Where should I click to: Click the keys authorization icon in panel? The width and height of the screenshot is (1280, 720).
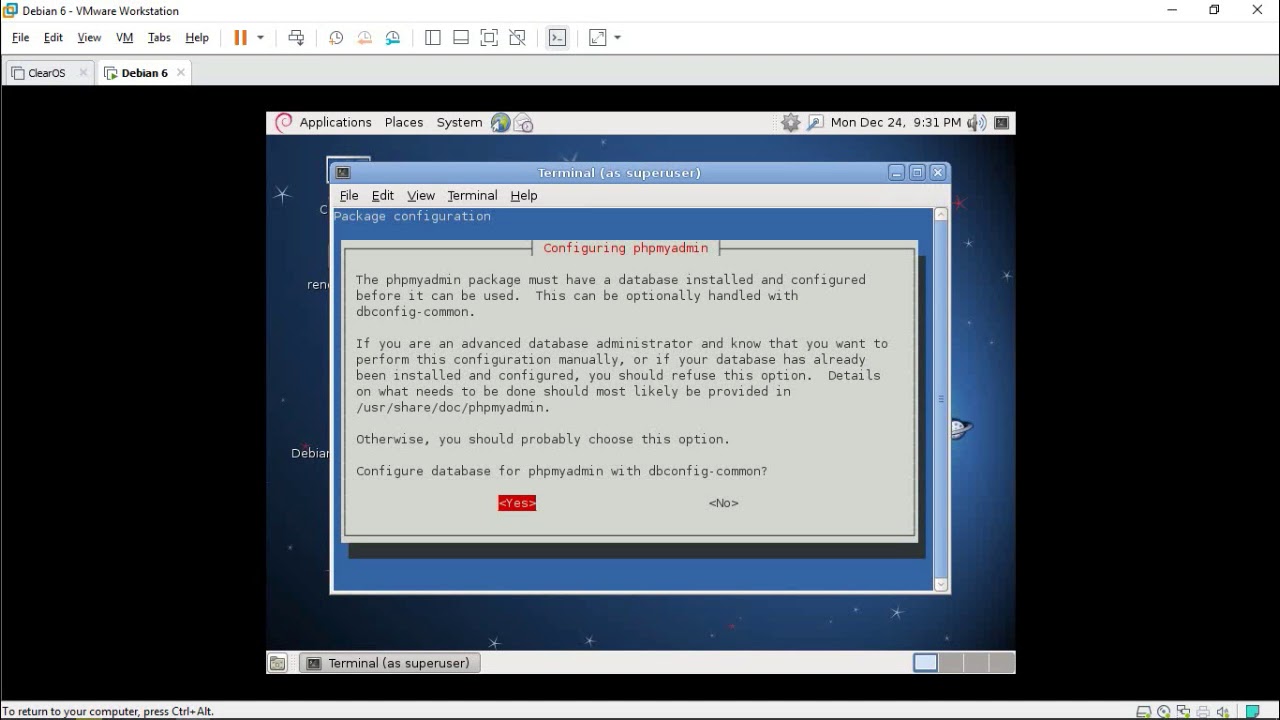[x=815, y=123]
